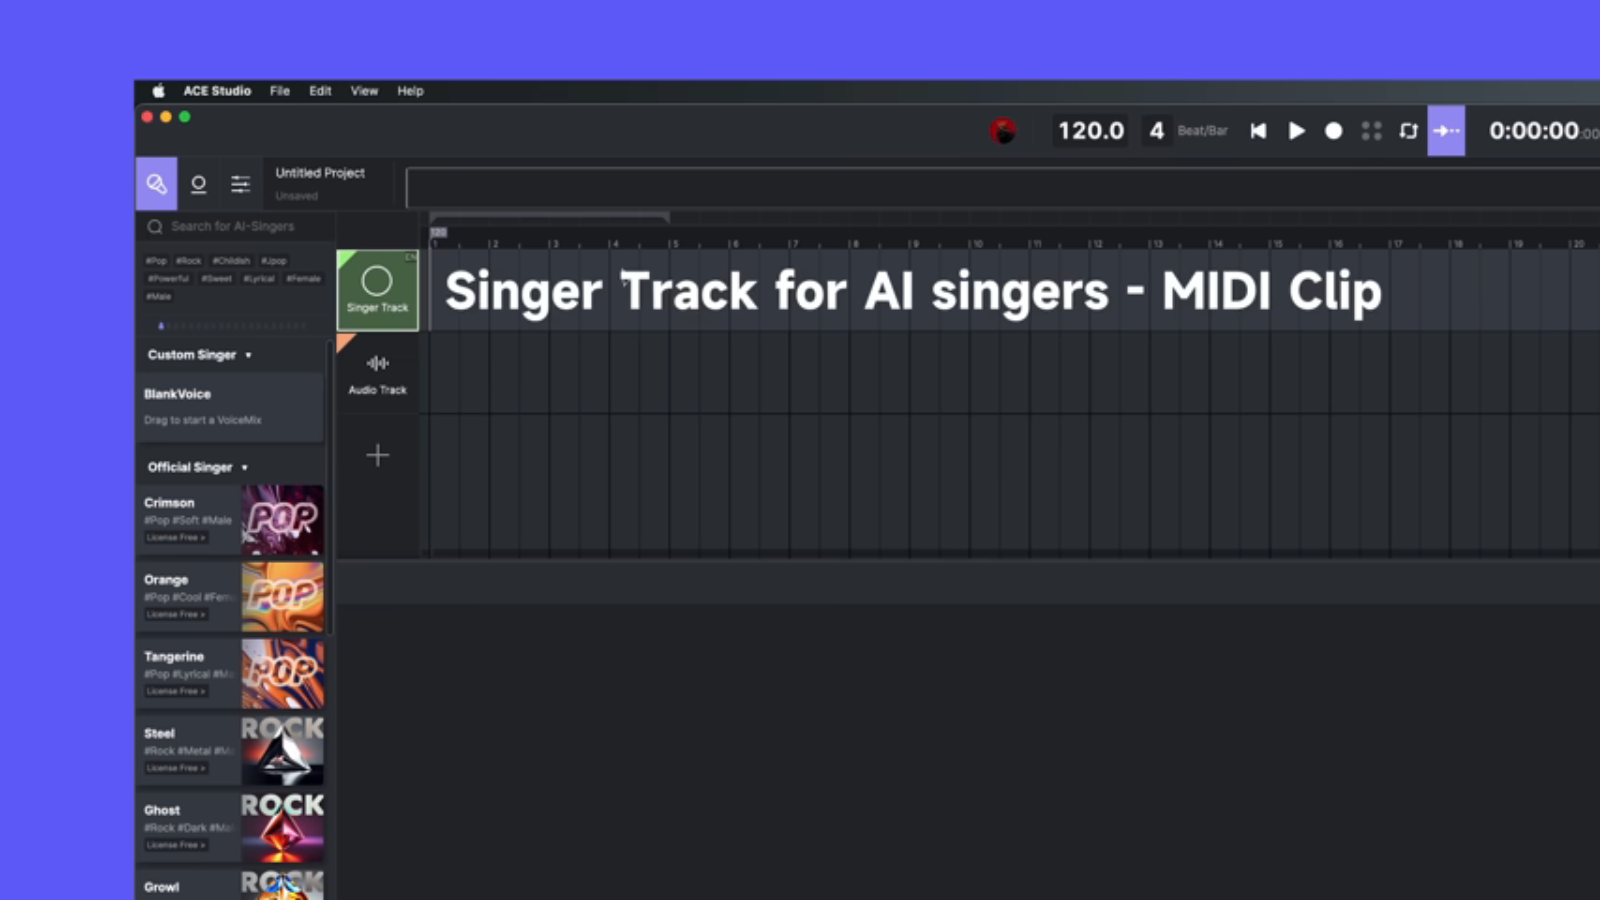Click the Record button

click(x=1333, y=131)
